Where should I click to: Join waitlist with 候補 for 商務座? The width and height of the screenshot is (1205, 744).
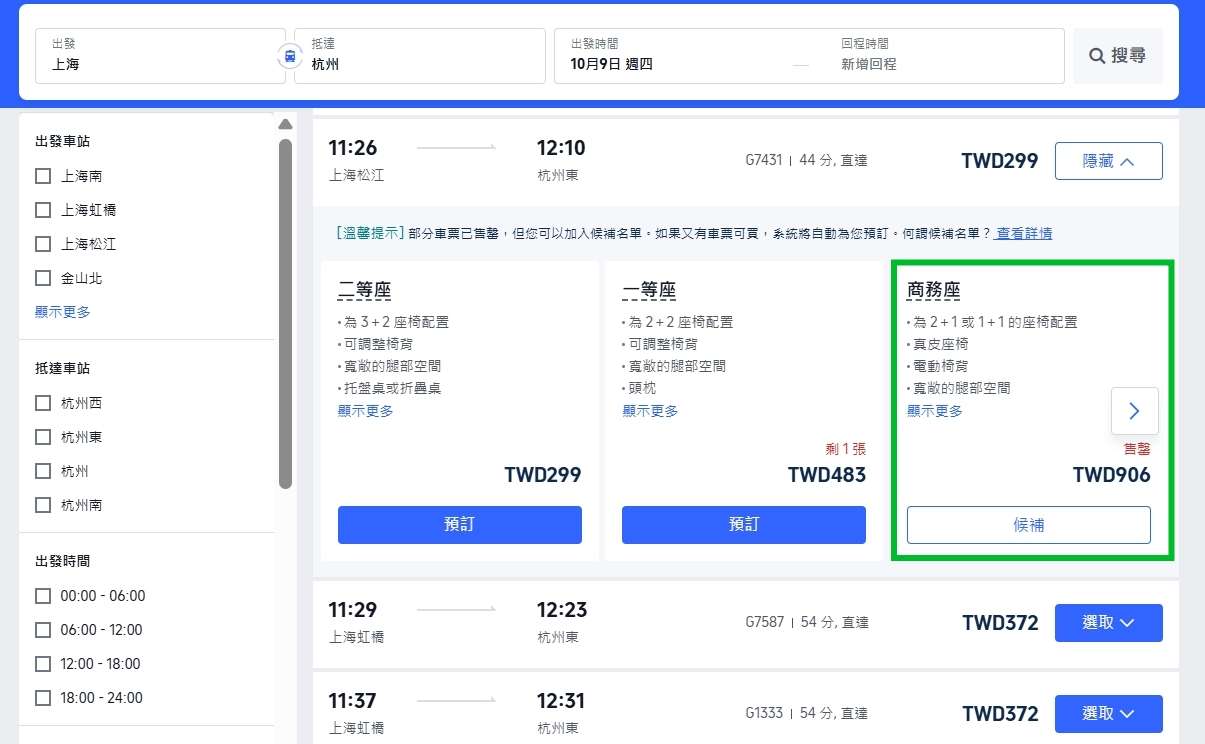[1028, 525]
